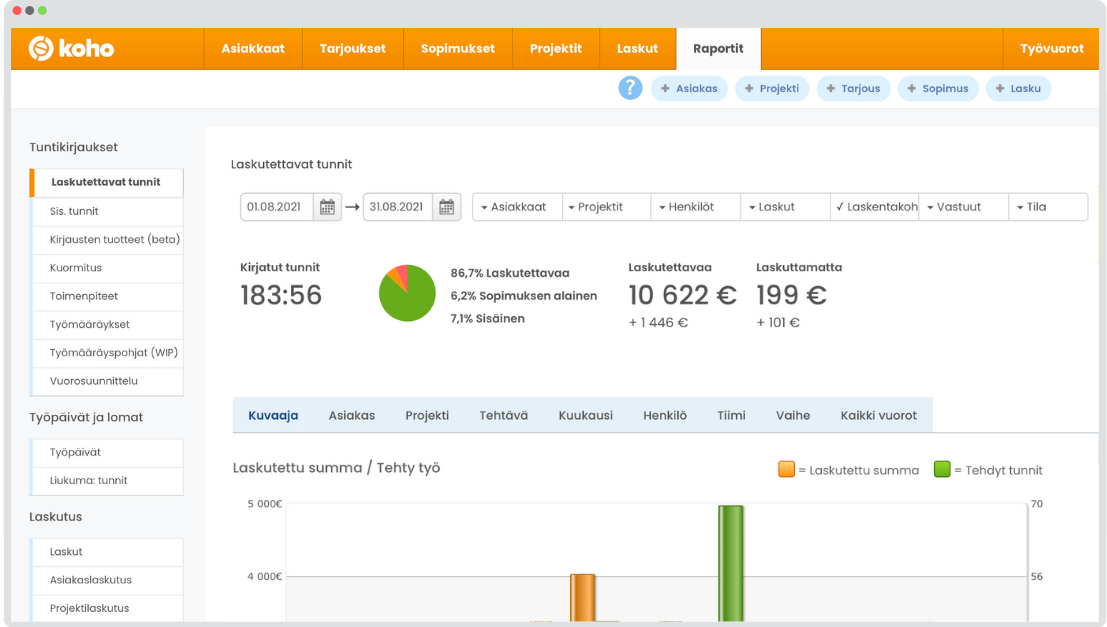Image resolution: width=1107 pixels, height=627 pixels.
Task: Open Toimenpiteet sidebar item
Action: (x=107, y=296)
